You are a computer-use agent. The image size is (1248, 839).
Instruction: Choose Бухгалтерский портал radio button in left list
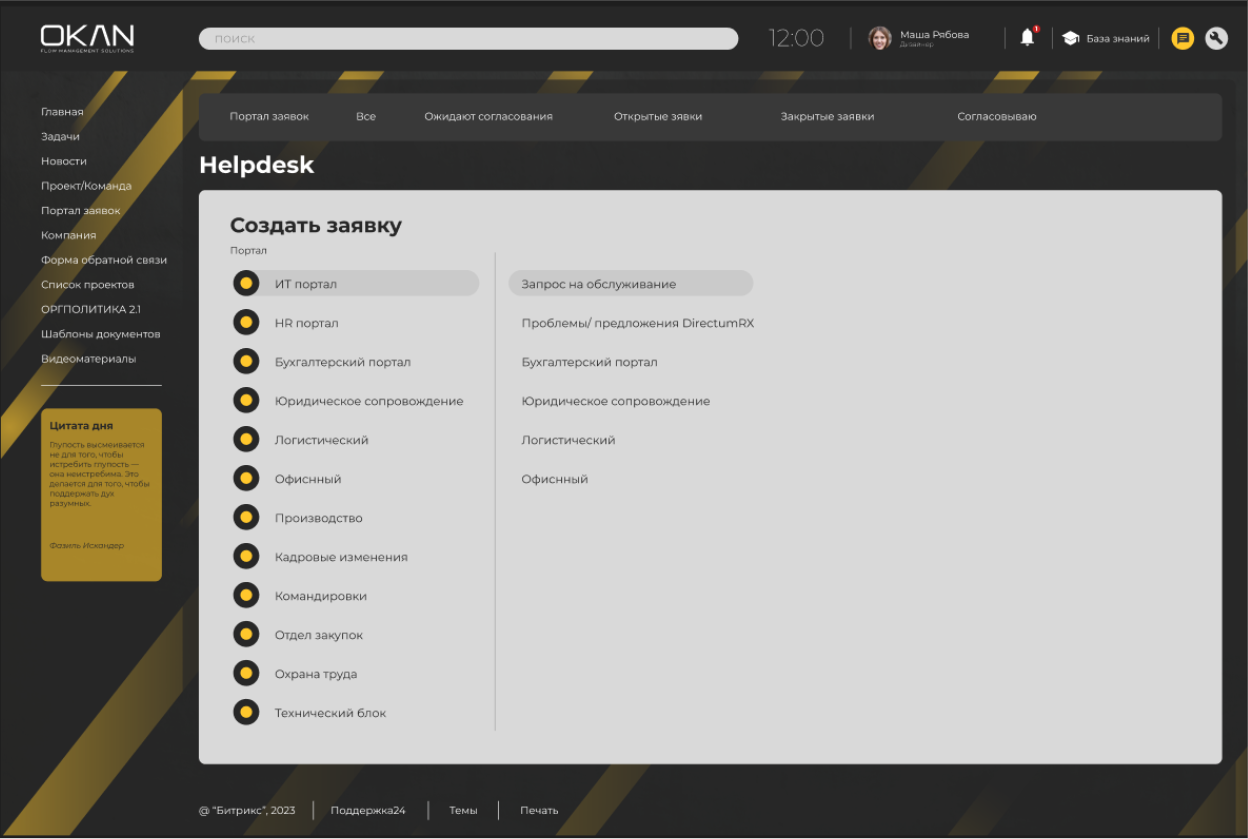point(246,362)
